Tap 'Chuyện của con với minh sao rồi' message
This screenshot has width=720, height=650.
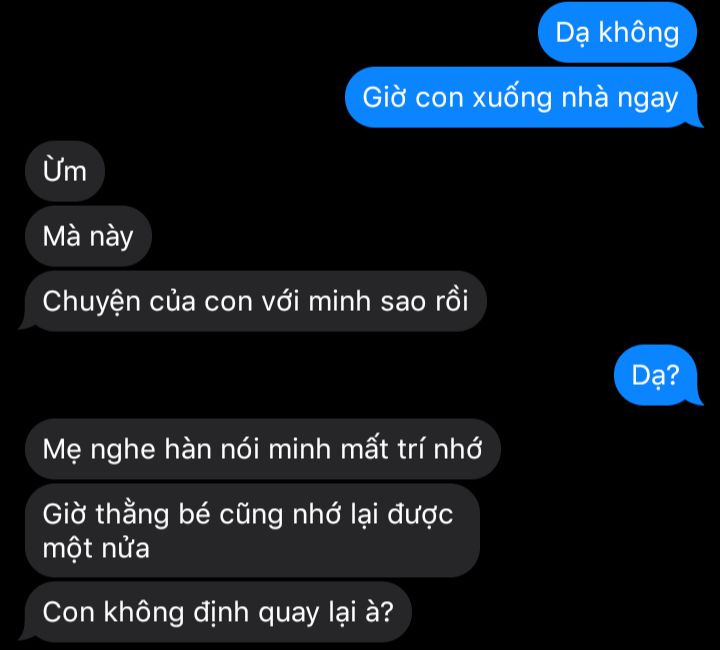(x=255, y=301)
